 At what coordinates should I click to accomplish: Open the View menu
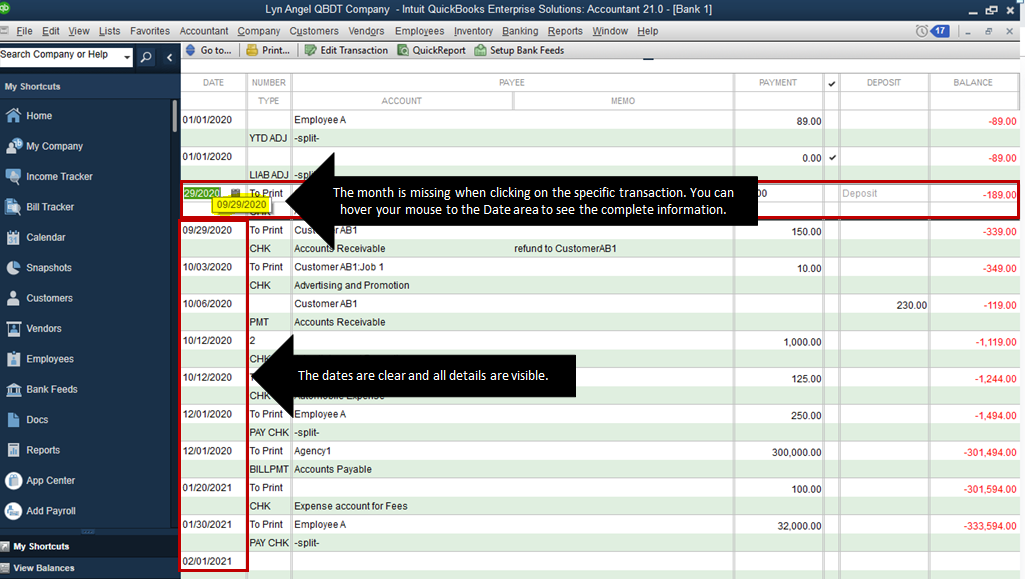click(x=78, y=31)
